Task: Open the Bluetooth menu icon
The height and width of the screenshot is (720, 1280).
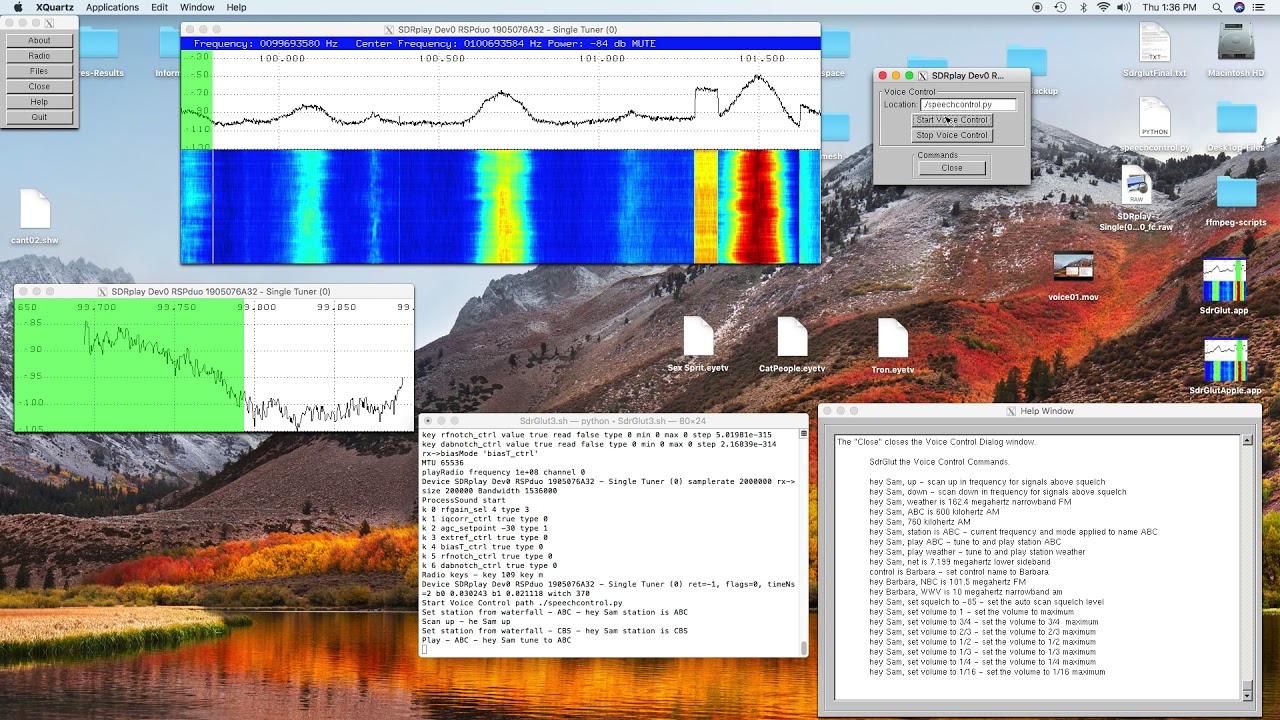Action: tap(1083, 7)
